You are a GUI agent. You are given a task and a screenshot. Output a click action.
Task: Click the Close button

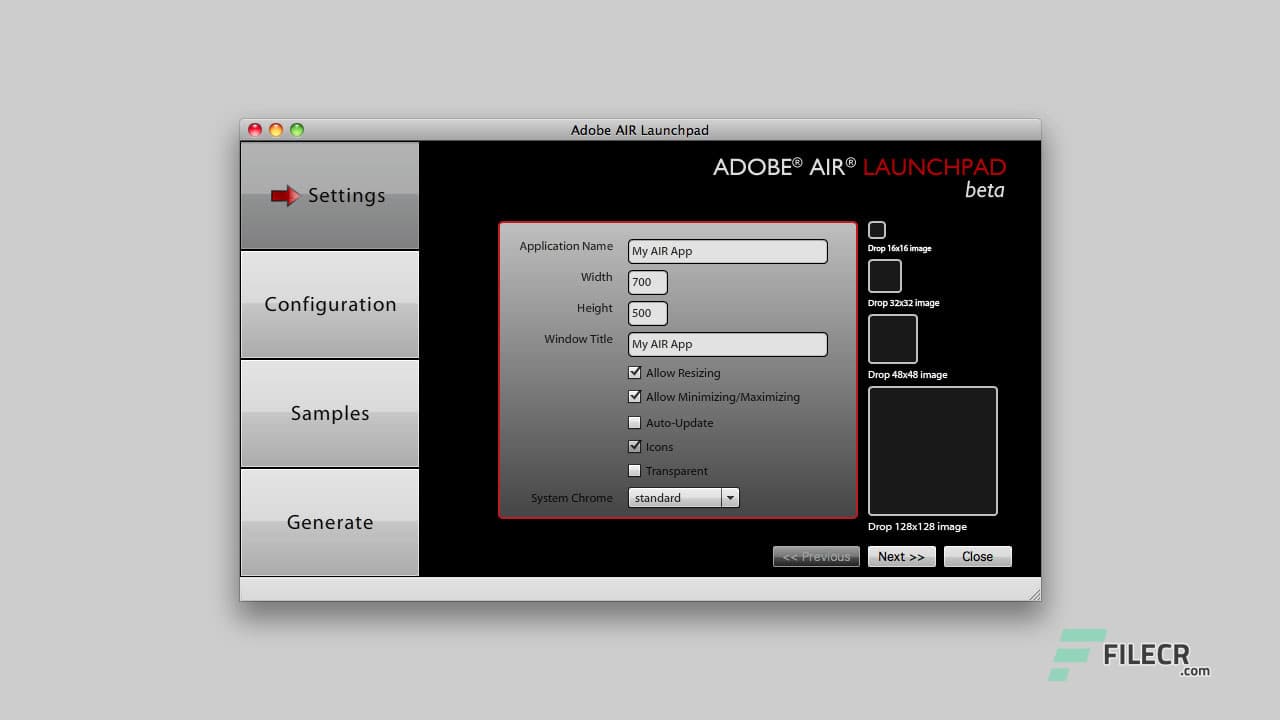977,556
